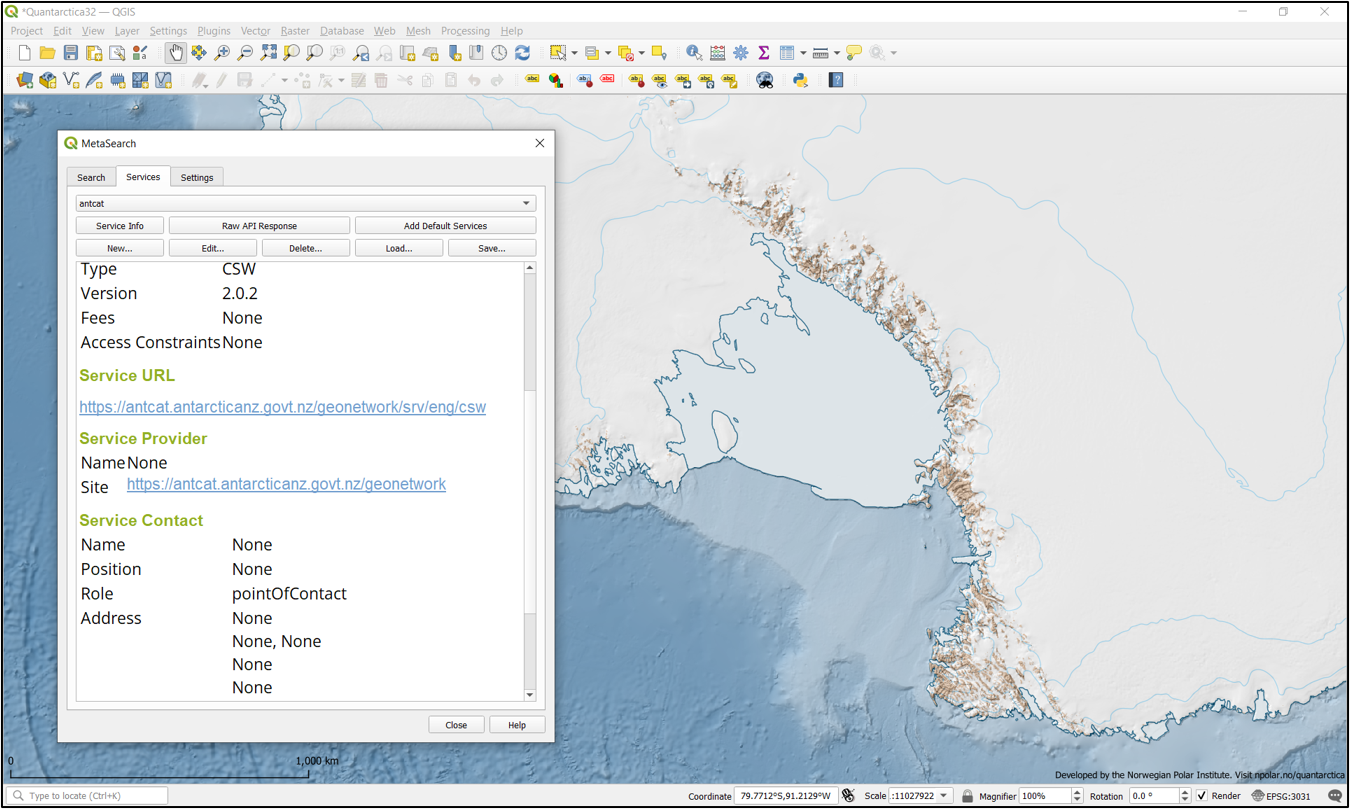Open the Layer menu
Viewport: 1350px width, 809px height.
point(127,31)
